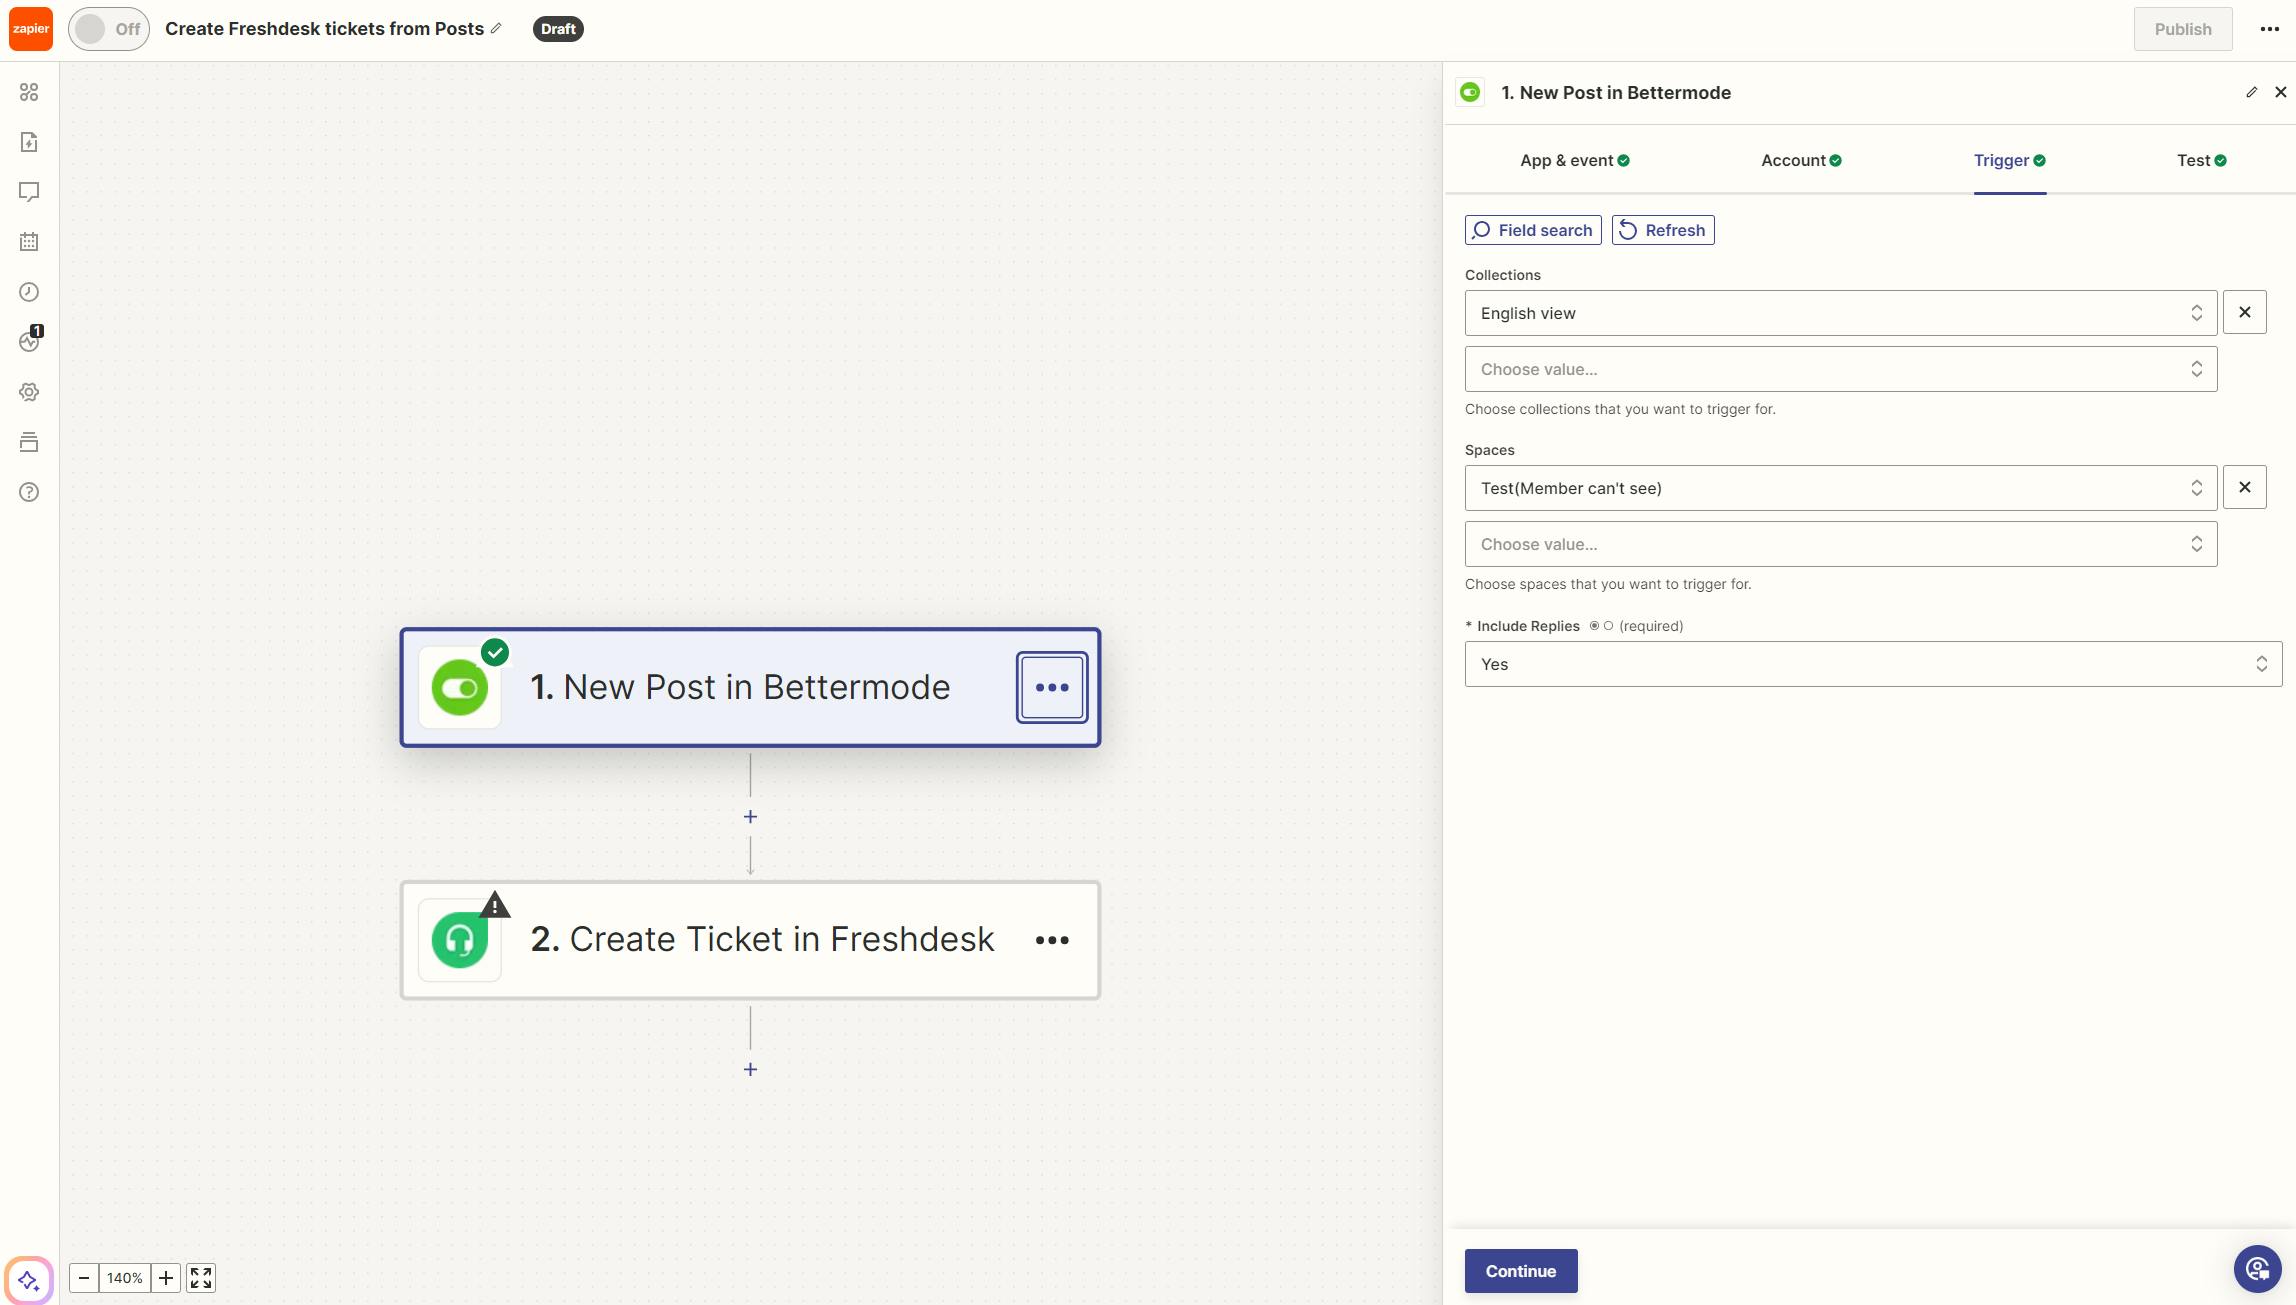Open English view collections dropdown

tap(1840, 313)
